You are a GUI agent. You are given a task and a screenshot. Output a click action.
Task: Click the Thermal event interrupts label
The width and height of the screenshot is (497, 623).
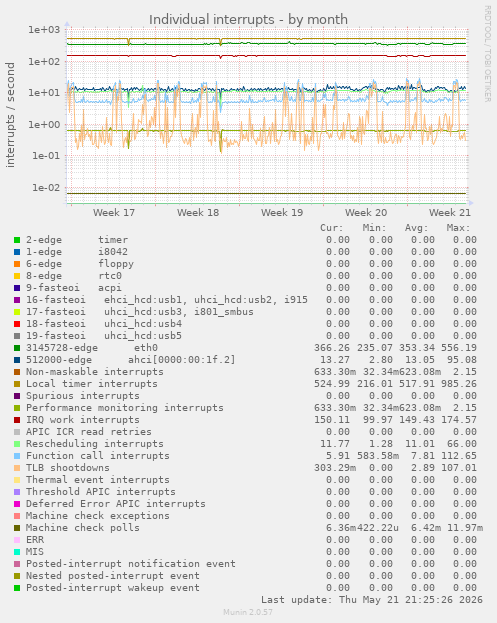98,480
